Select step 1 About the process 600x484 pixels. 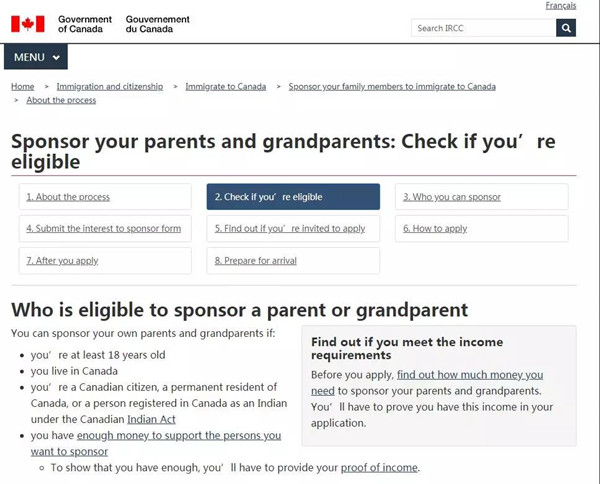pyautogui.click(x=105, y=197)
